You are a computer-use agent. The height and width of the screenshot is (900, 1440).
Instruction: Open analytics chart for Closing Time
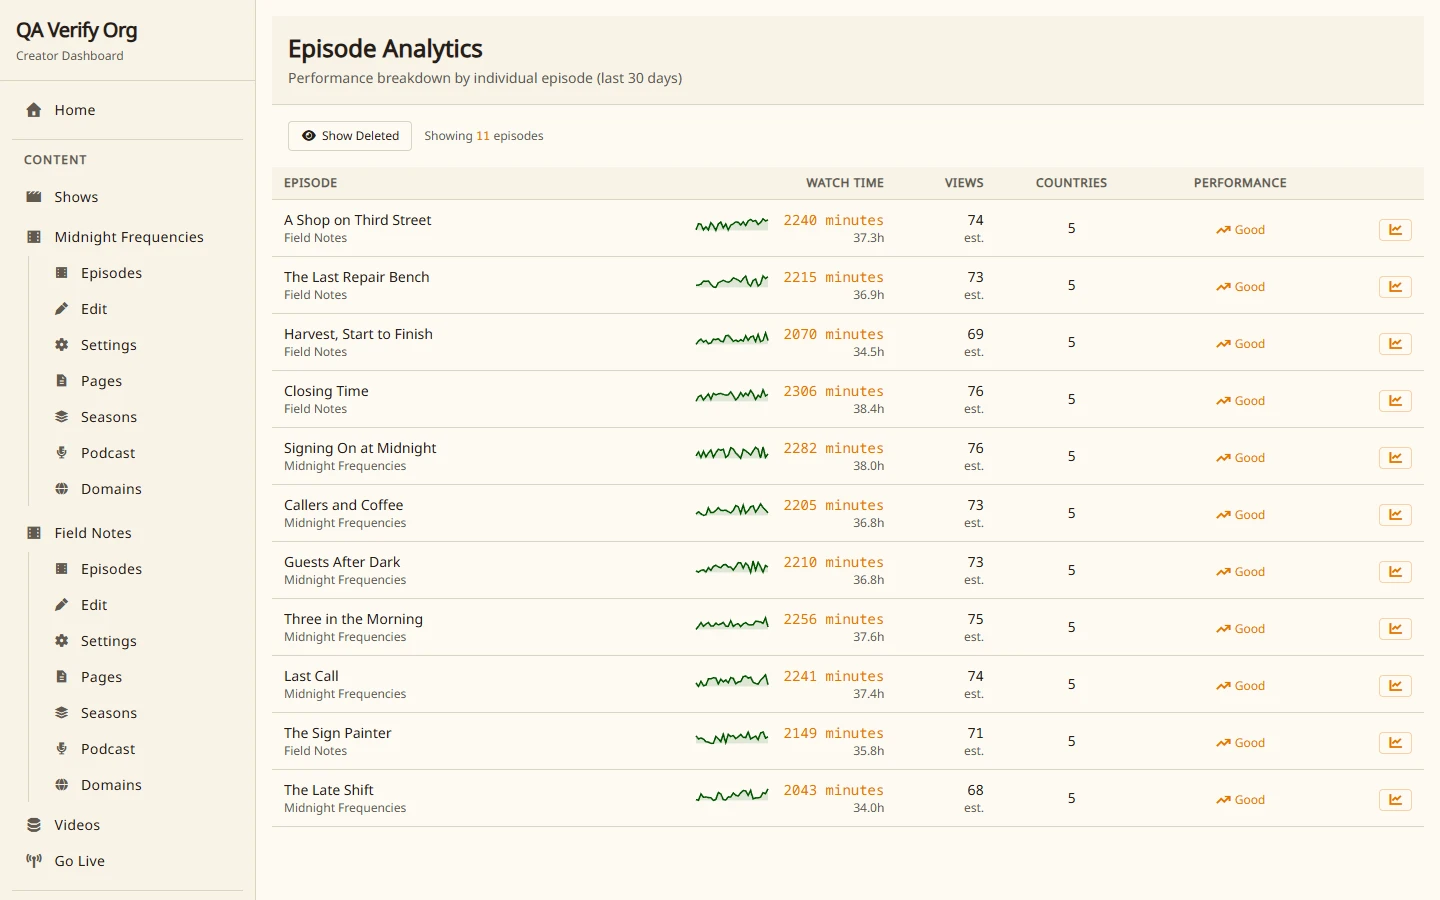(1395, 401)
